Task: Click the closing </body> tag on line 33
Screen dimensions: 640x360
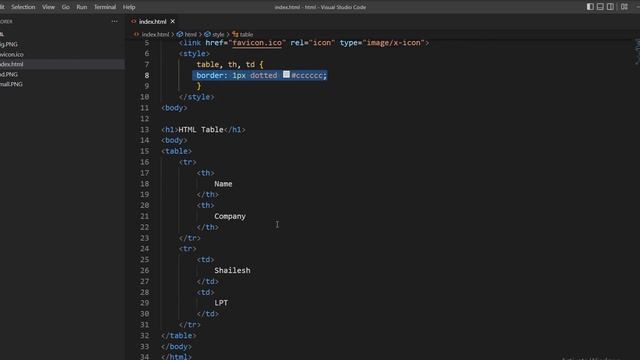Action: (176, 347)
